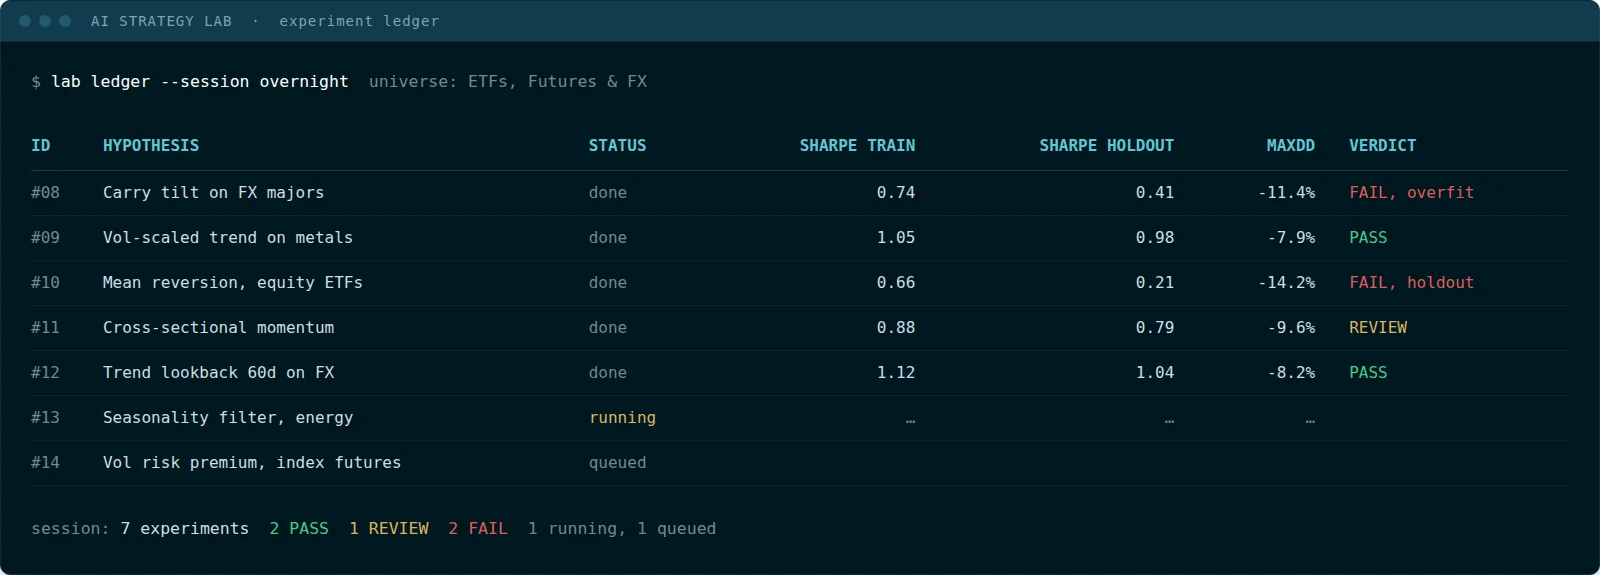Click the 'AI STRATEGY LAB' title text
The height and width of the screenshot is (575, 1600).
pos(161,21)
